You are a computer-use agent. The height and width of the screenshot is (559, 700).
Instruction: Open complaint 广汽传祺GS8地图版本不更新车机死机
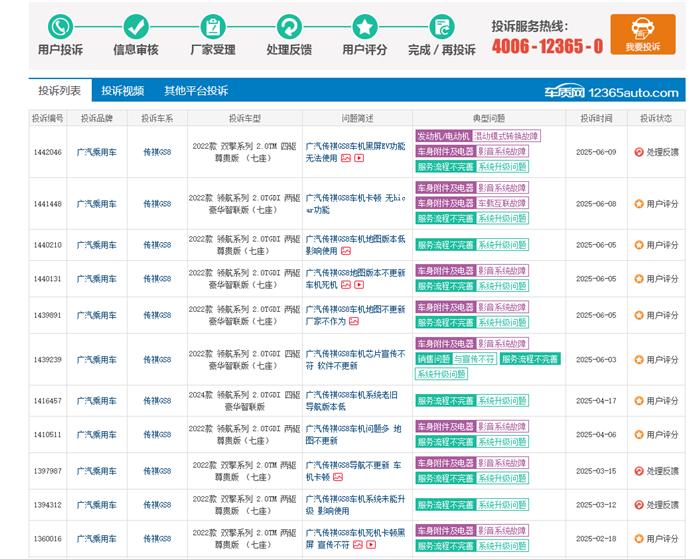(355, 279)
